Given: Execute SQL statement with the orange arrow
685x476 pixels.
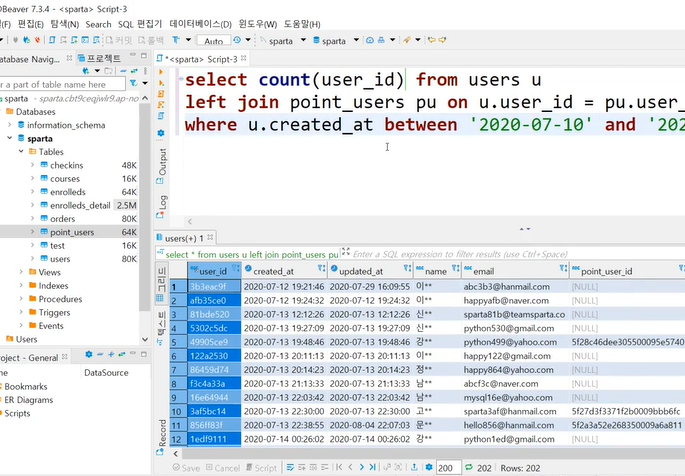Looking at the screenshot, I should (x=161, y=72).
